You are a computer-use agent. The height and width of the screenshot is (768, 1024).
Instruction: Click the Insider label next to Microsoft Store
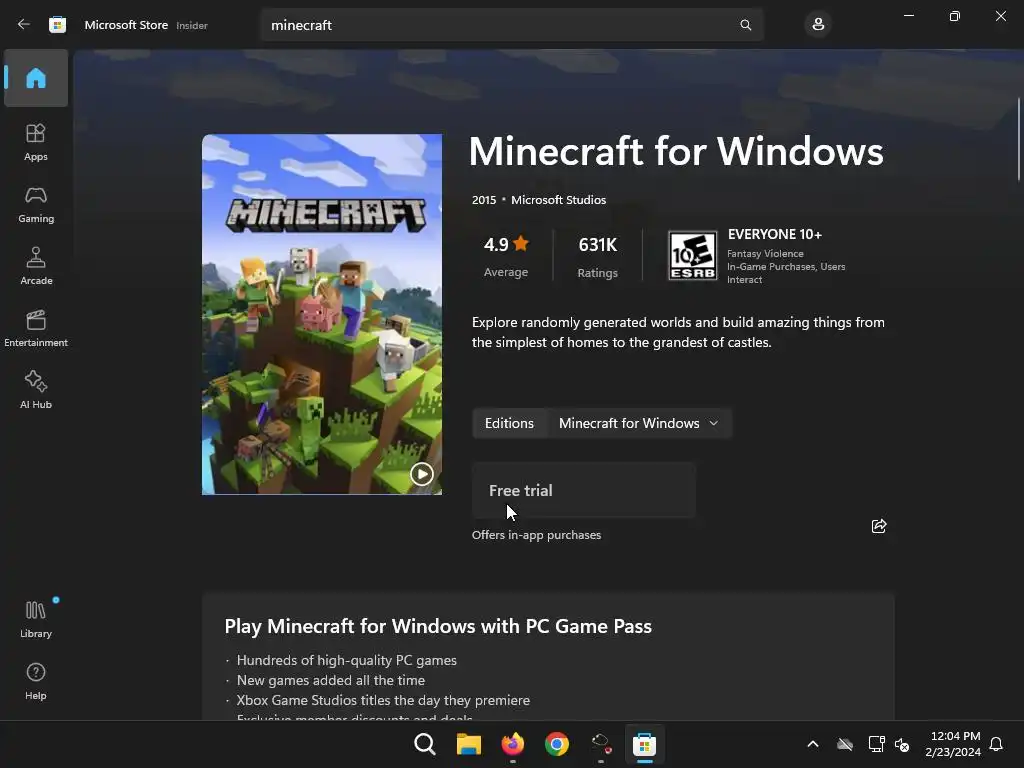[192, 25]
